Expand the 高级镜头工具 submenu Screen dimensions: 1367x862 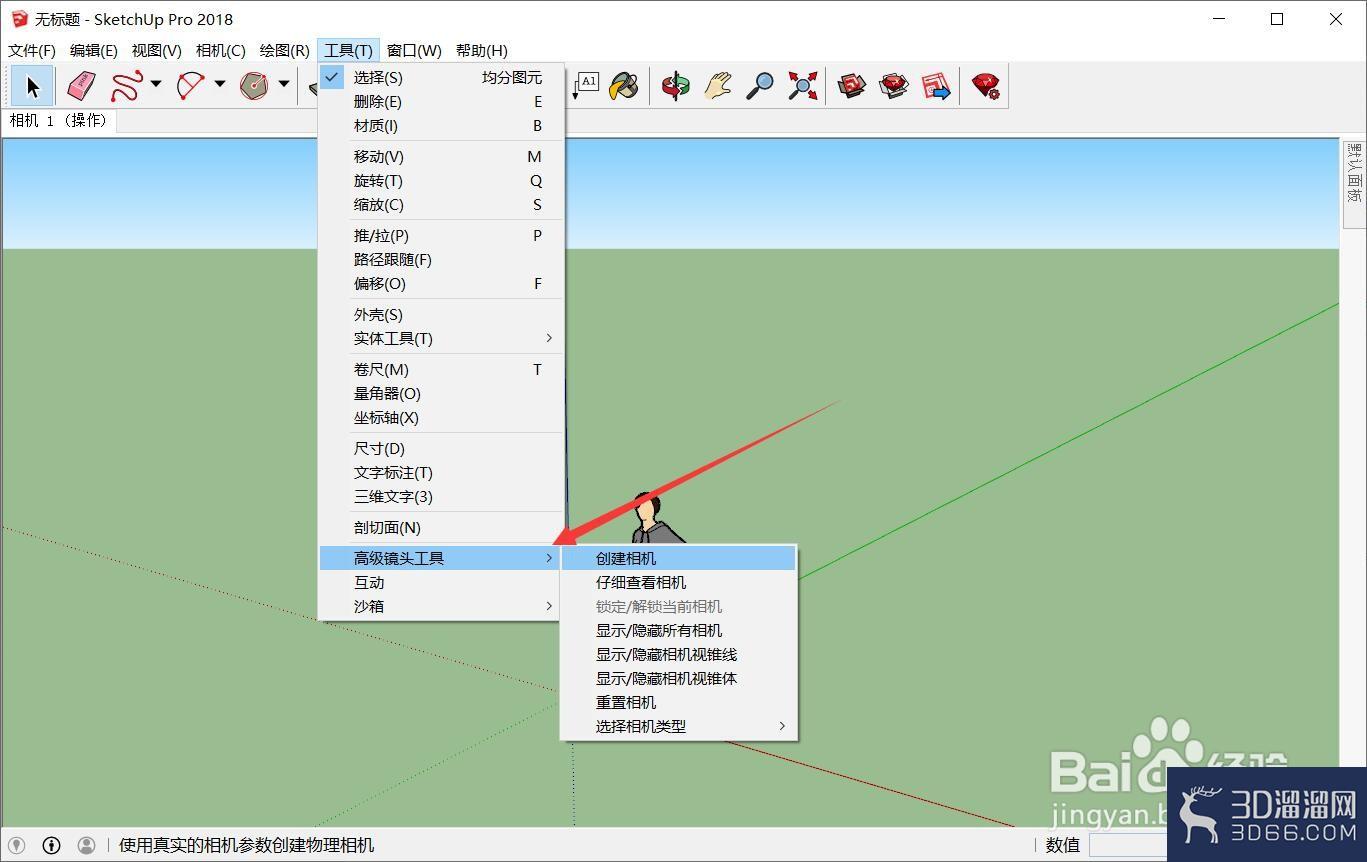coord(441,558)
